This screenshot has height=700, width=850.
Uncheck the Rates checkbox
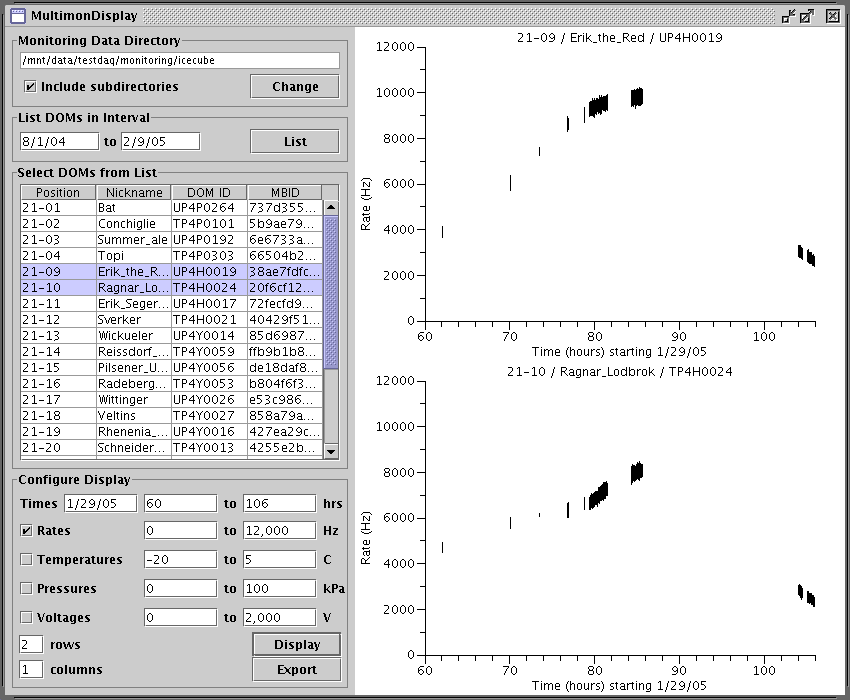pos(27,531)
